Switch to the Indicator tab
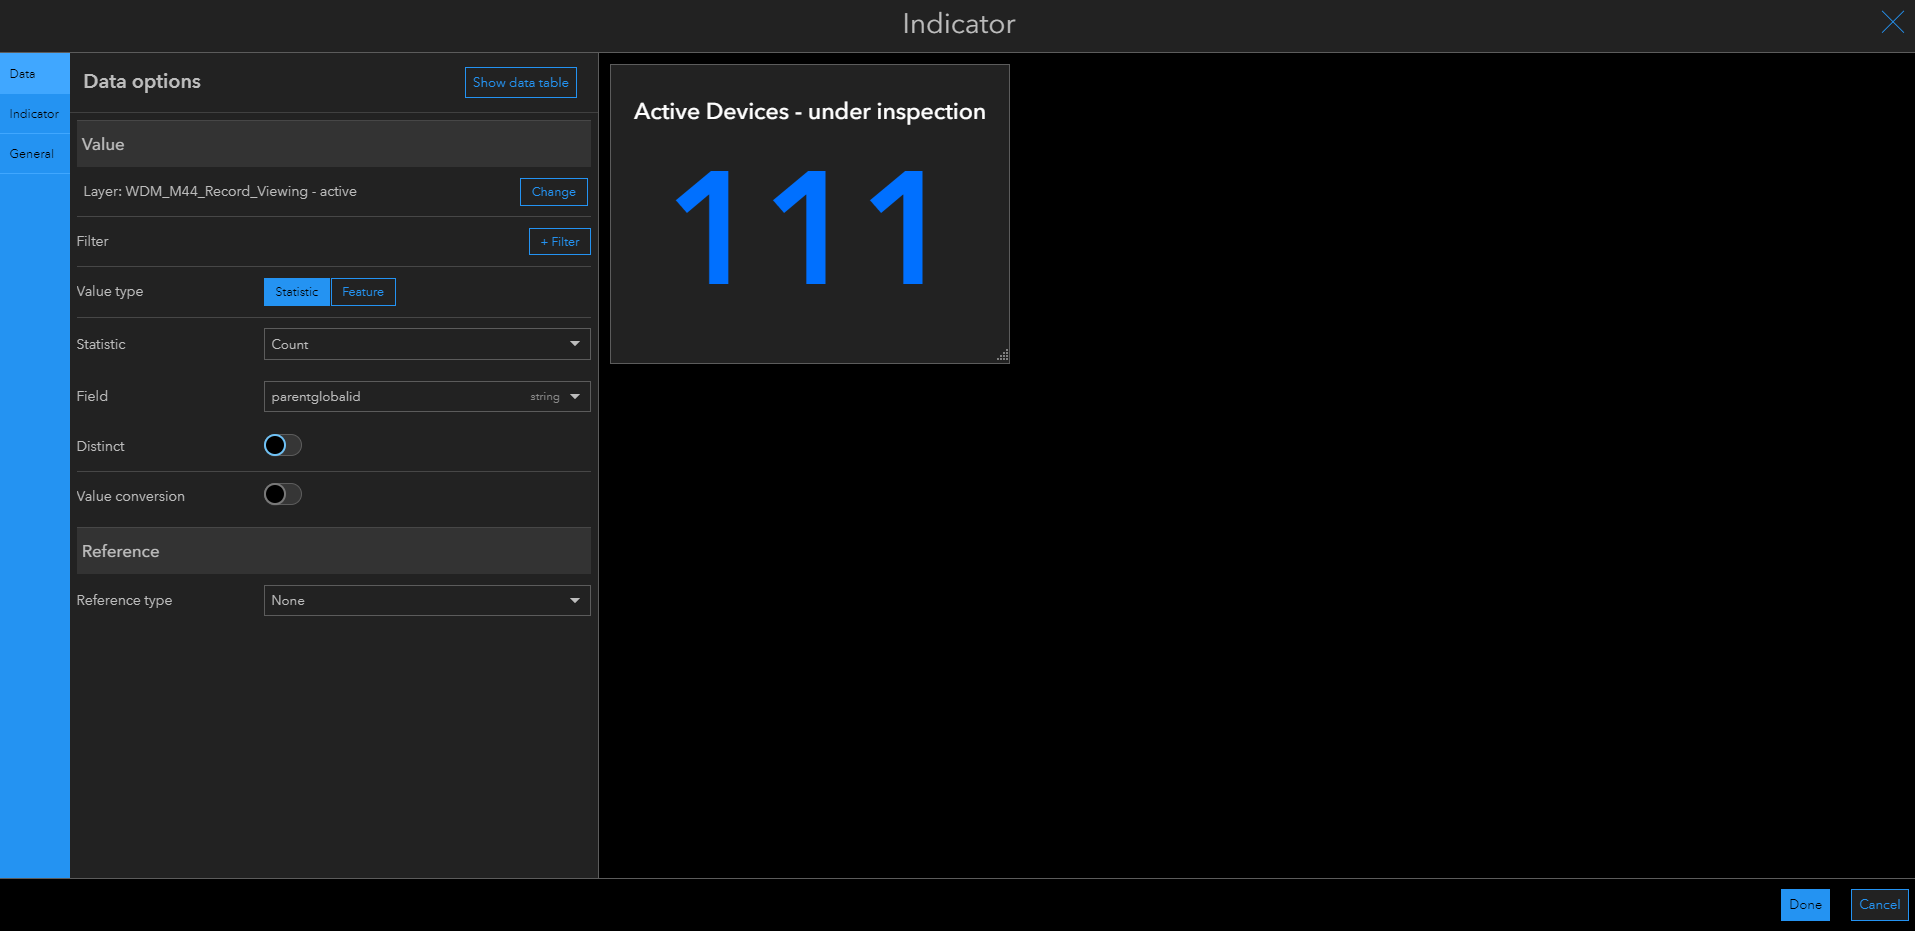 (34, 113)
